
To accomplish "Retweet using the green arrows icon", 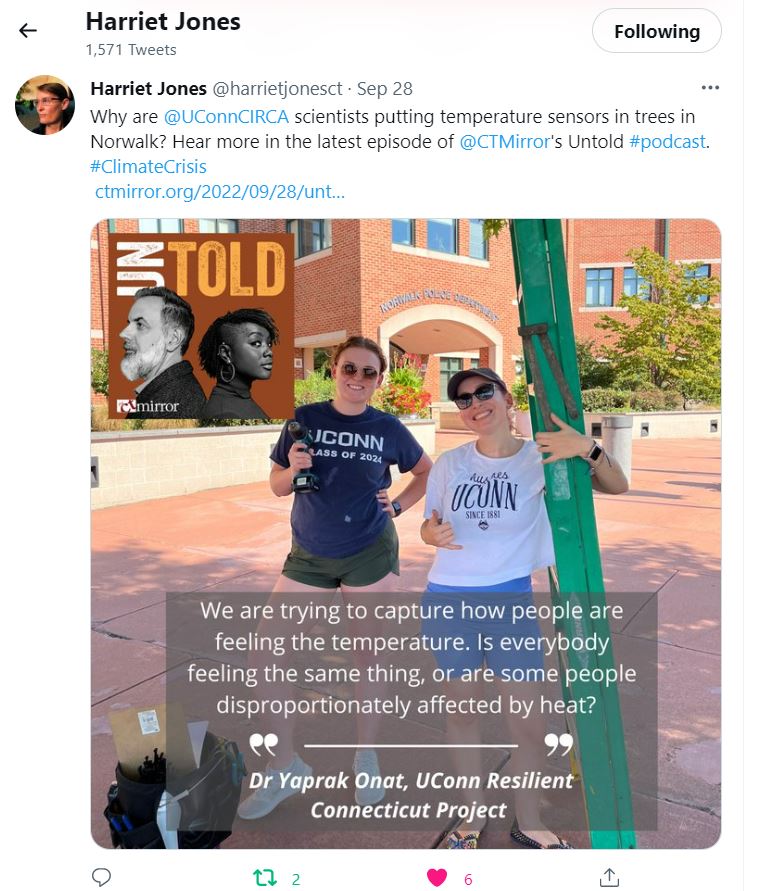I will tap(264, 877).
